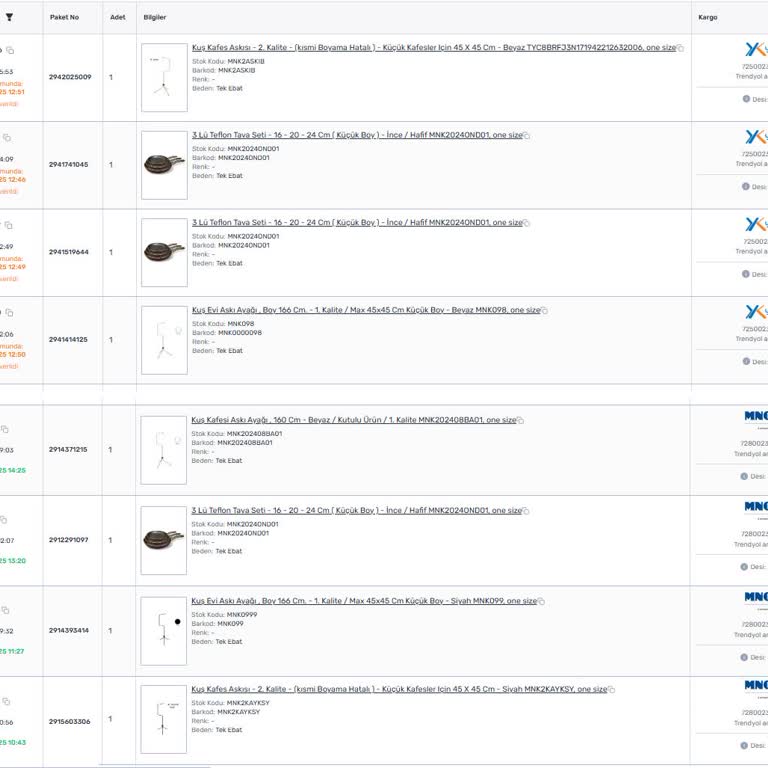Click the Kargo column header
Image resolution: width=768 pixels, height=768 pixels.
coord(708,17)
